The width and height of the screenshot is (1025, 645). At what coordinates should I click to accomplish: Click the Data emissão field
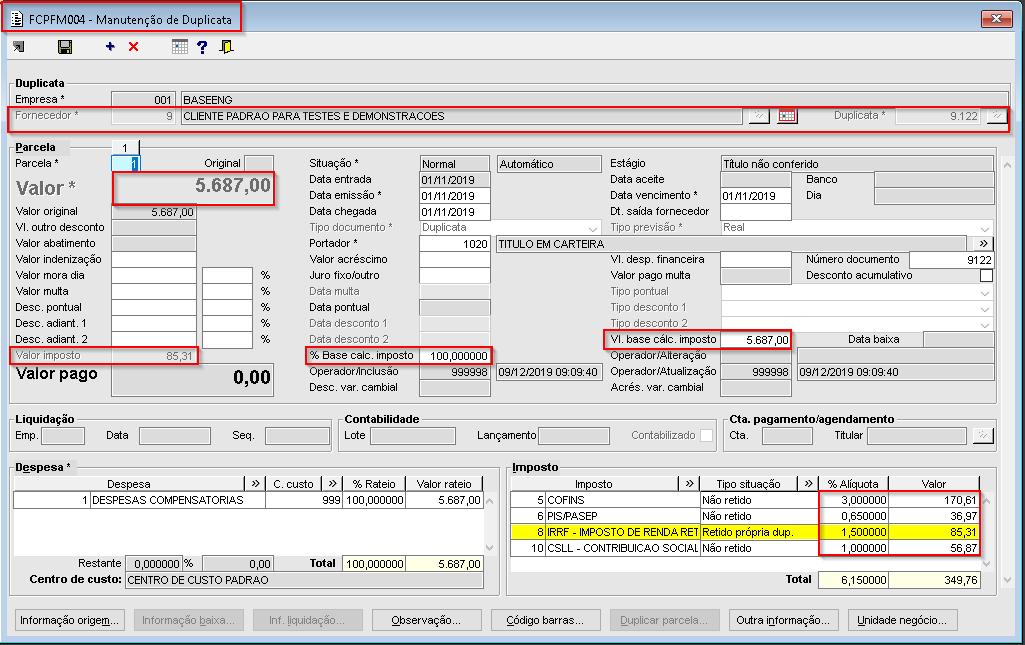click(454, 195)
